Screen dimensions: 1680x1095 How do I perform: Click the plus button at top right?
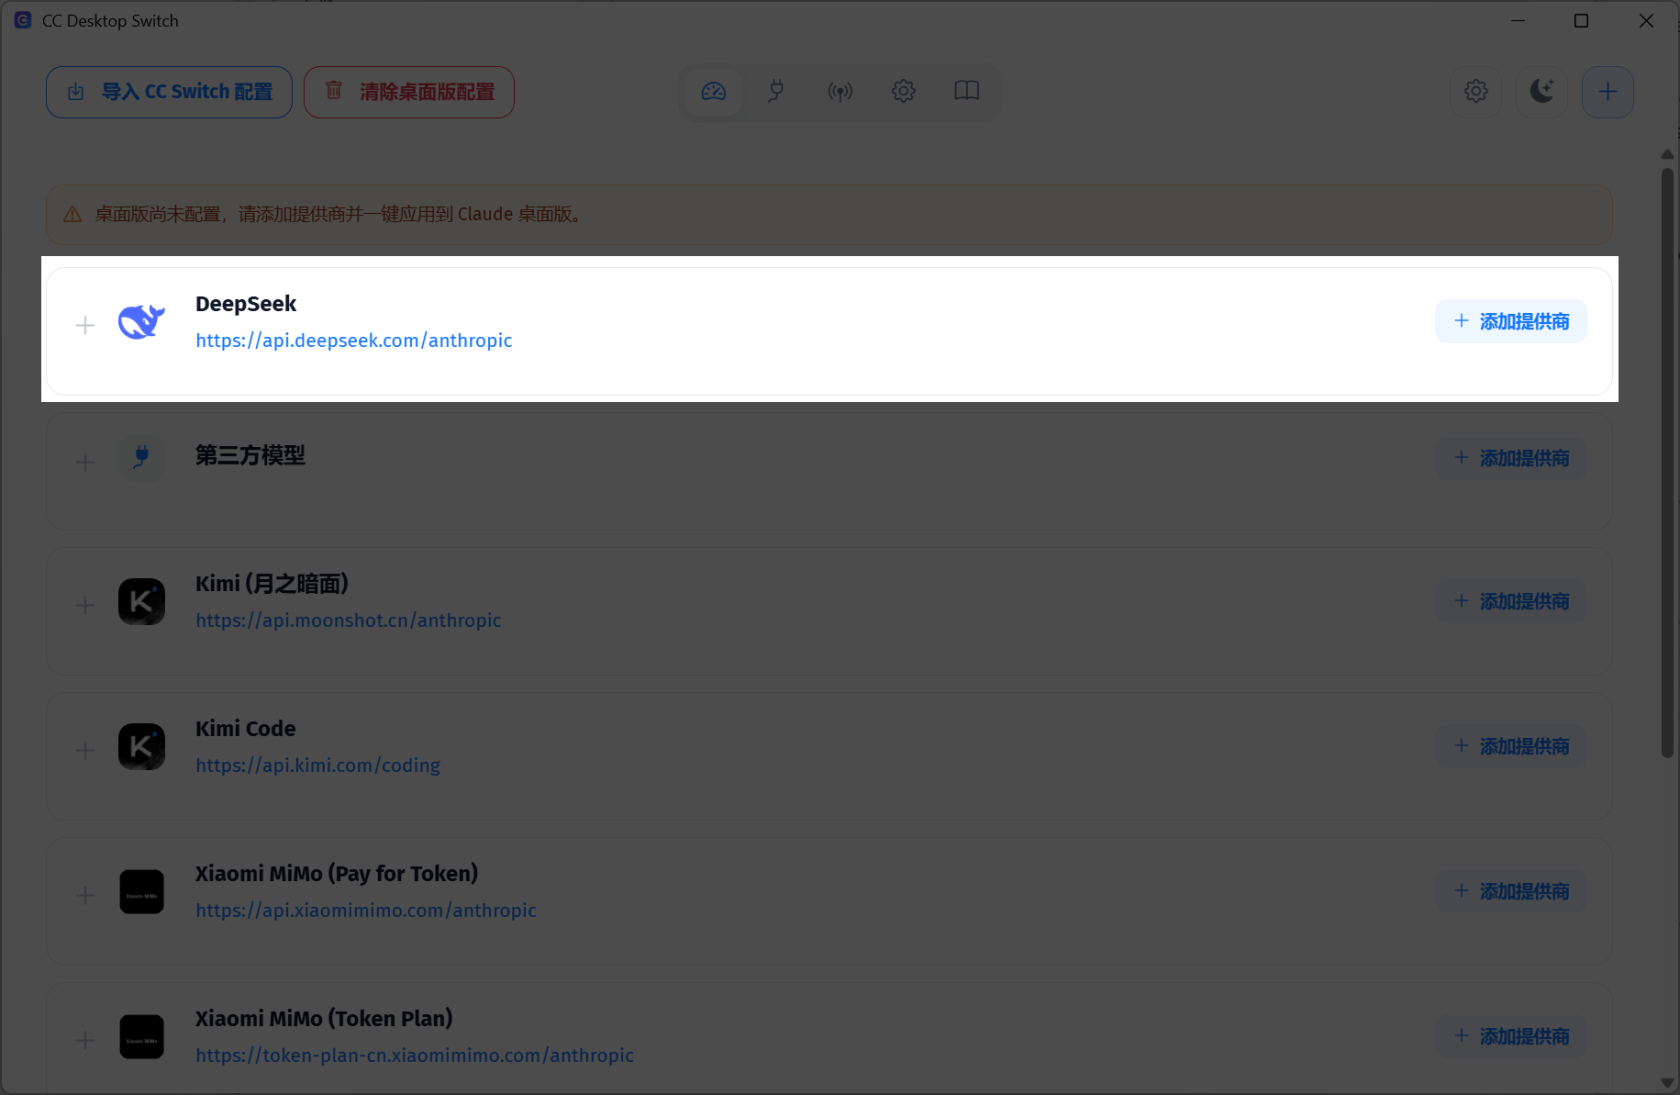pos(1608,92)
